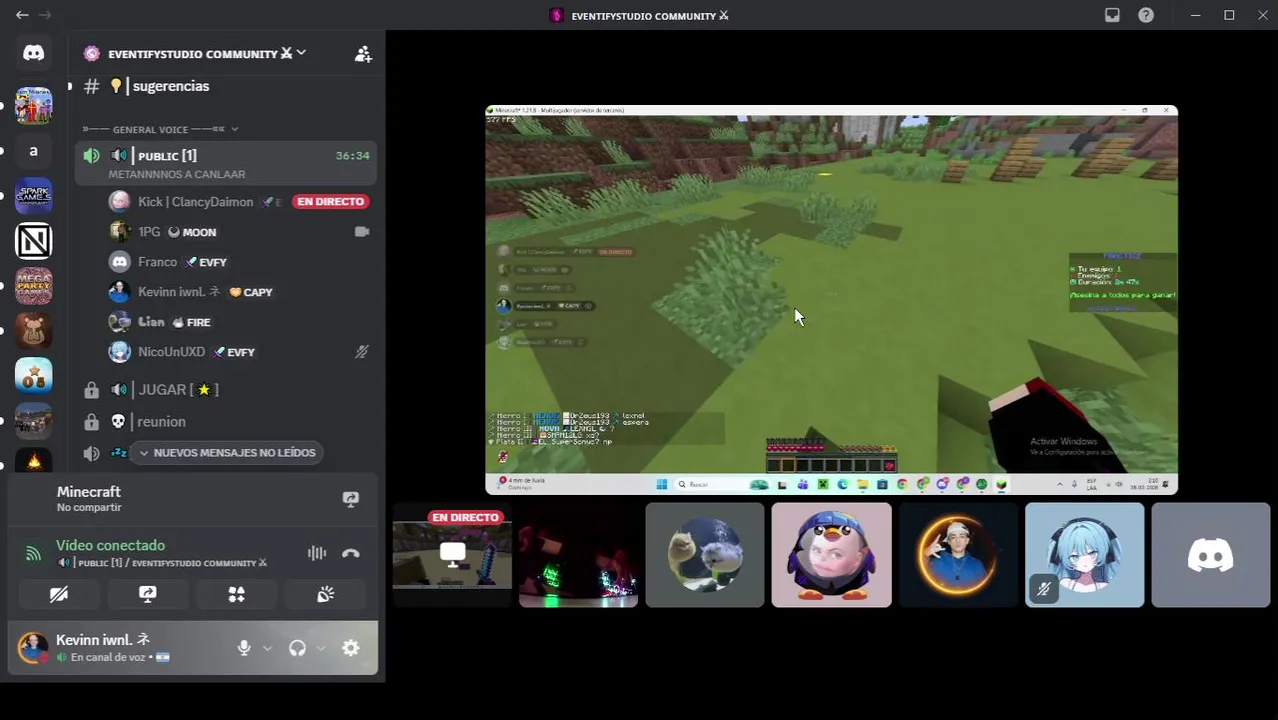Open the Spark Games server
1278x720 pixels.
click(33, 195)
